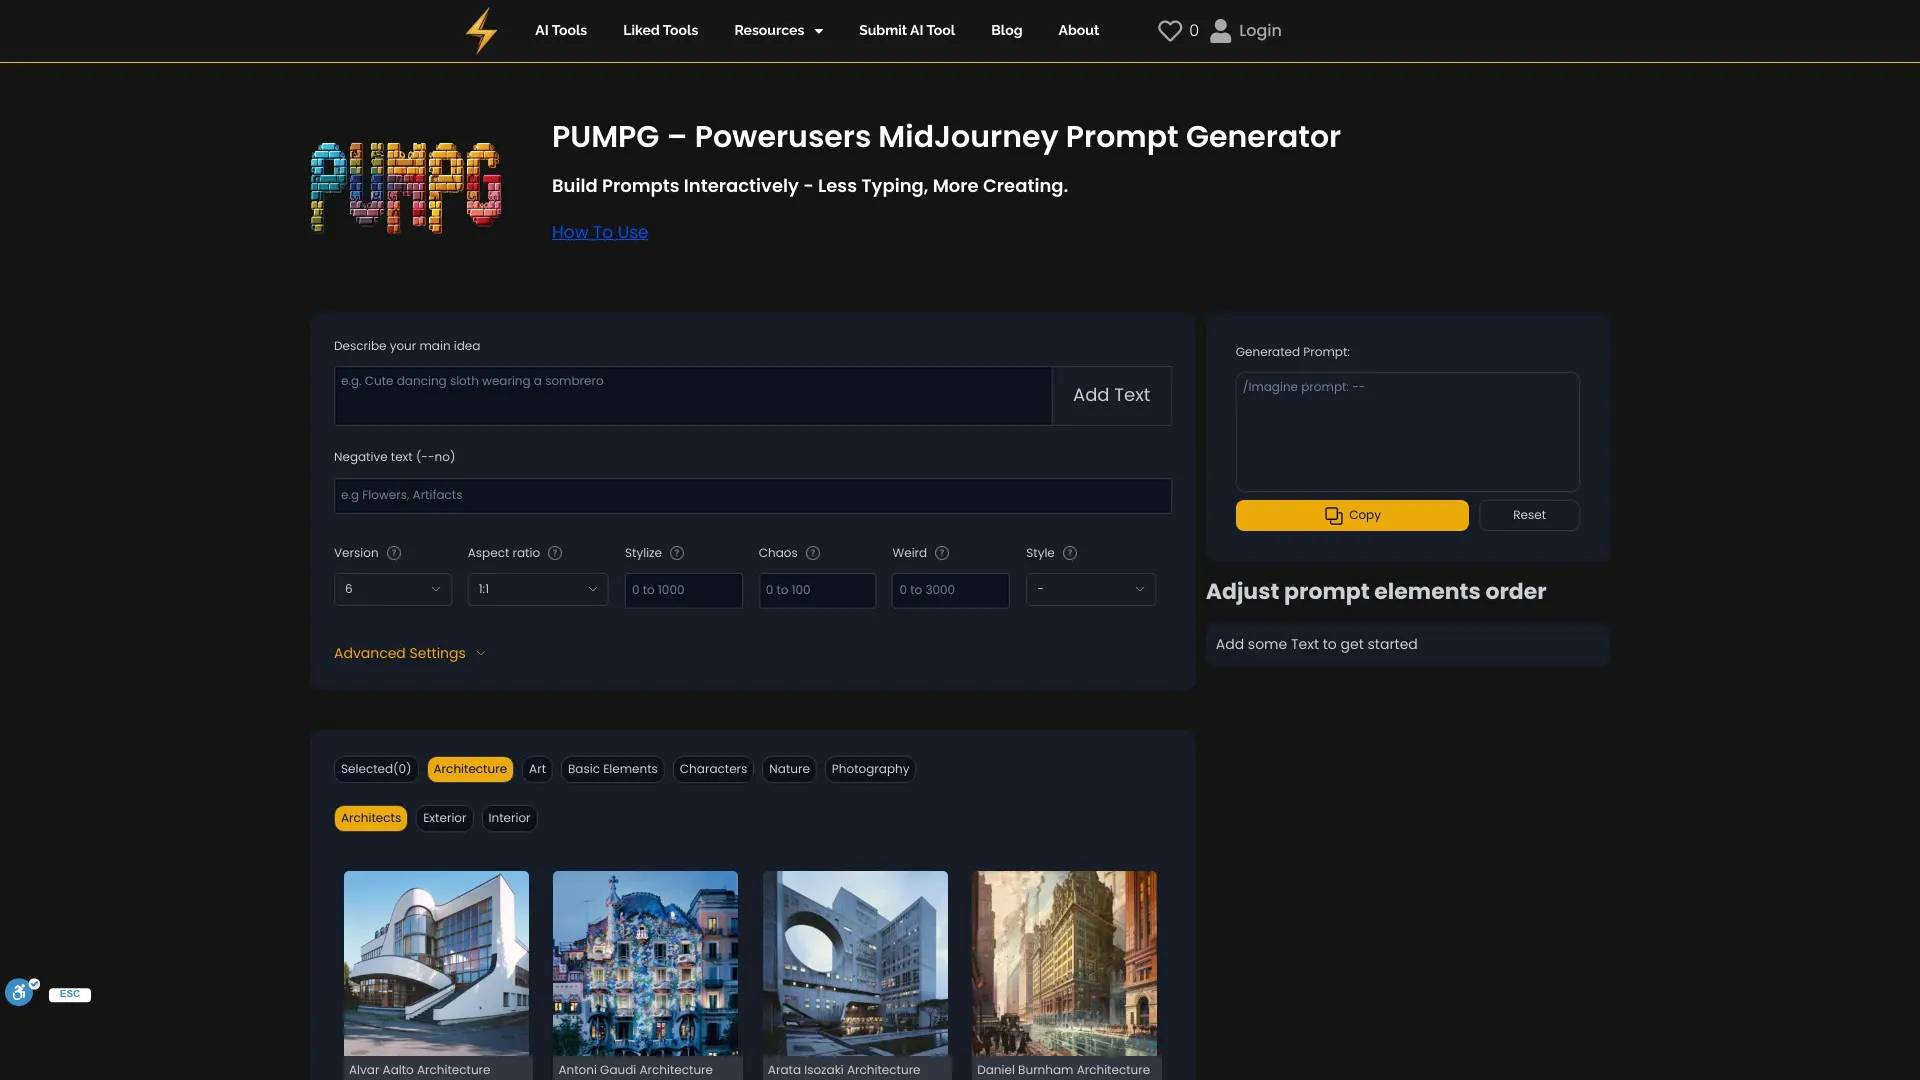Select the Selected(0) category tab

coord(376,769)
